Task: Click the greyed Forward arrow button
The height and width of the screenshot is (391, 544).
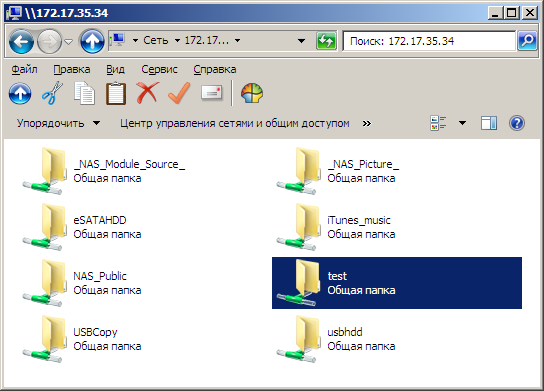Action: click(x=49, y=41)
